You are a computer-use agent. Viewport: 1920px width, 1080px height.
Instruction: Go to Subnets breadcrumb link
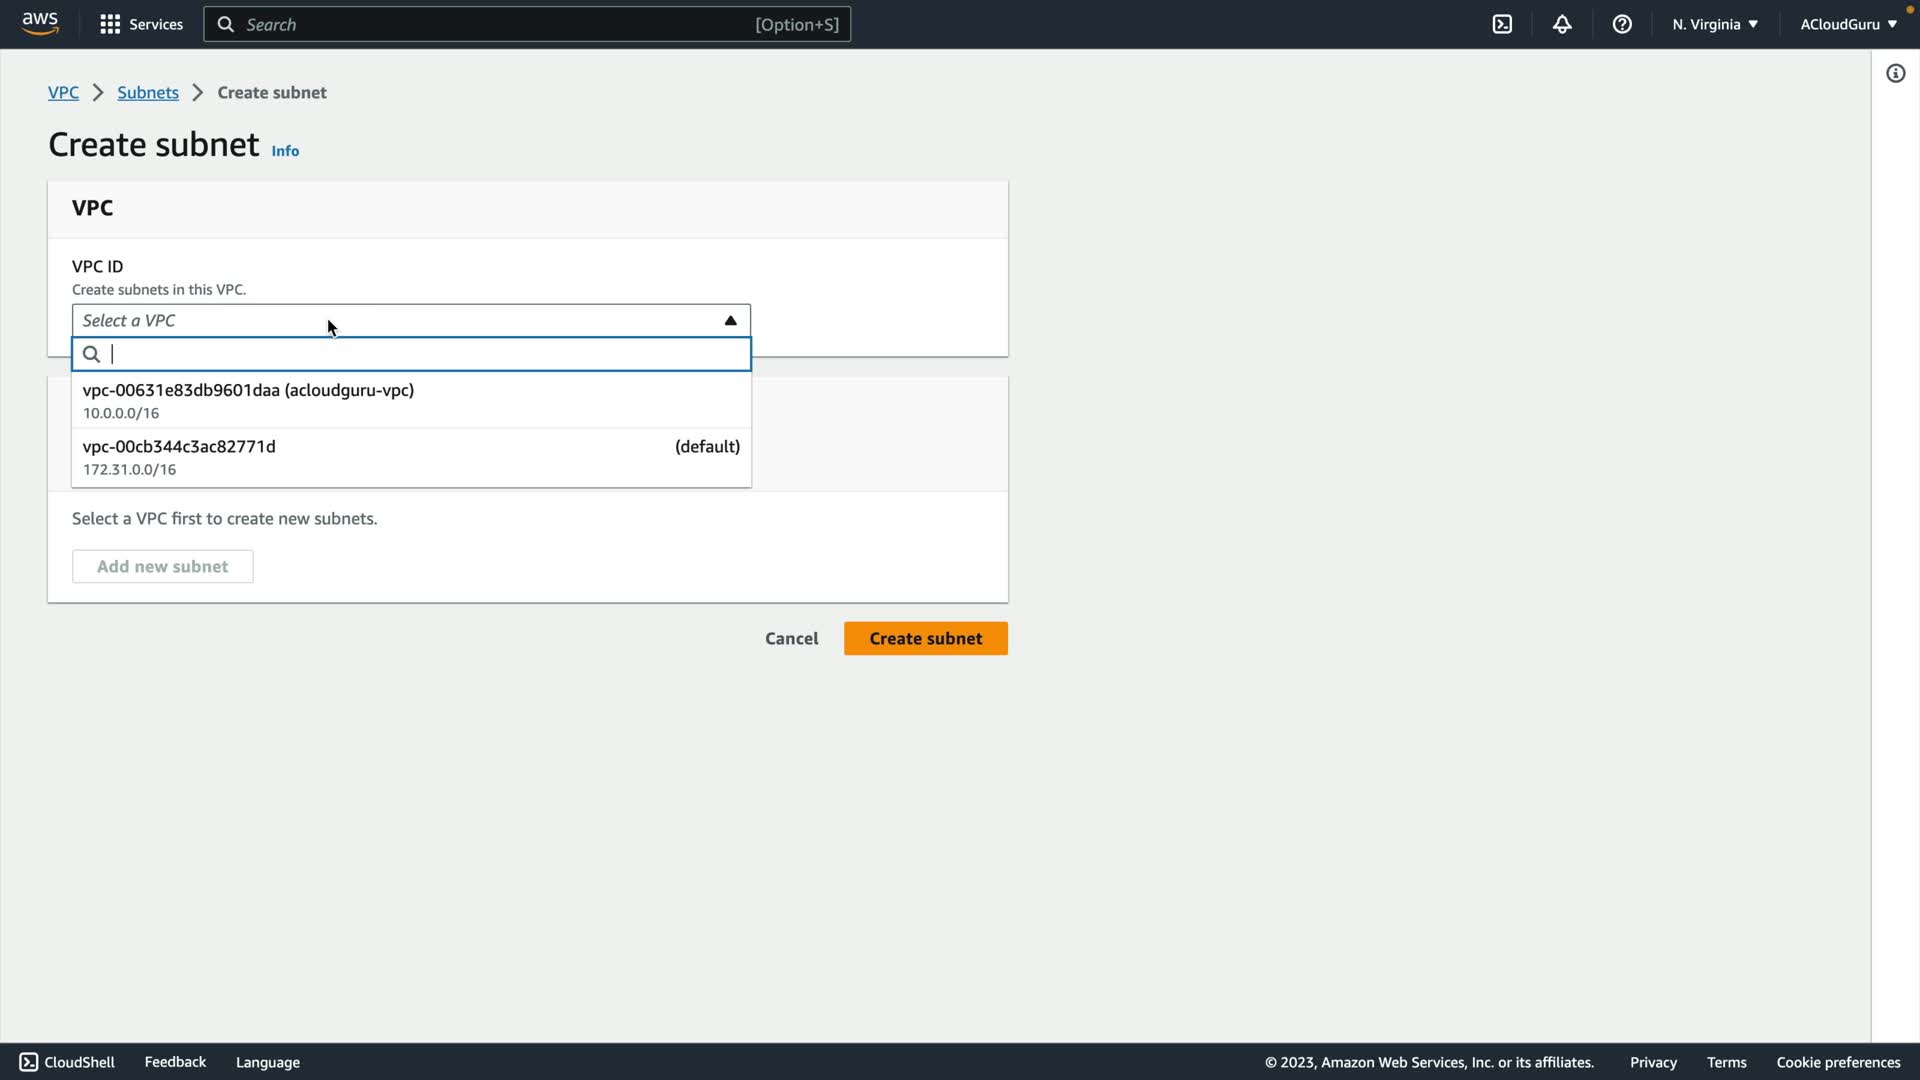pos(148,92)
